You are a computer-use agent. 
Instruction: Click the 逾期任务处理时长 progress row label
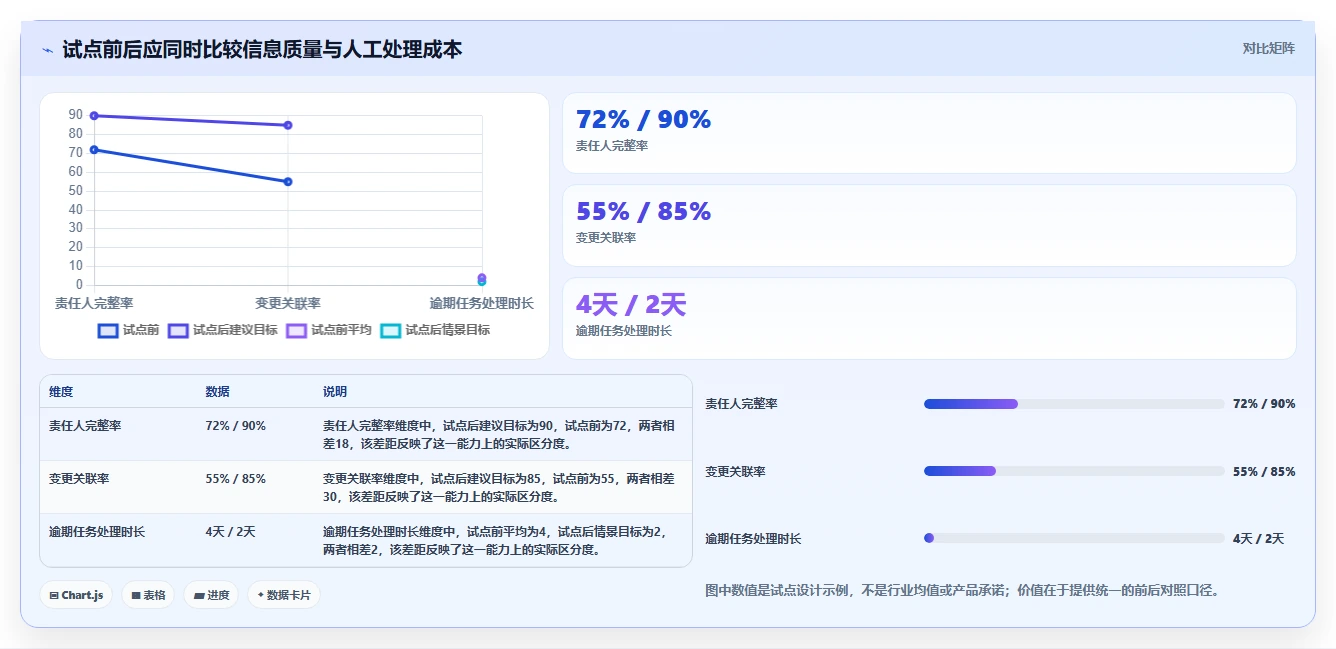753,538
